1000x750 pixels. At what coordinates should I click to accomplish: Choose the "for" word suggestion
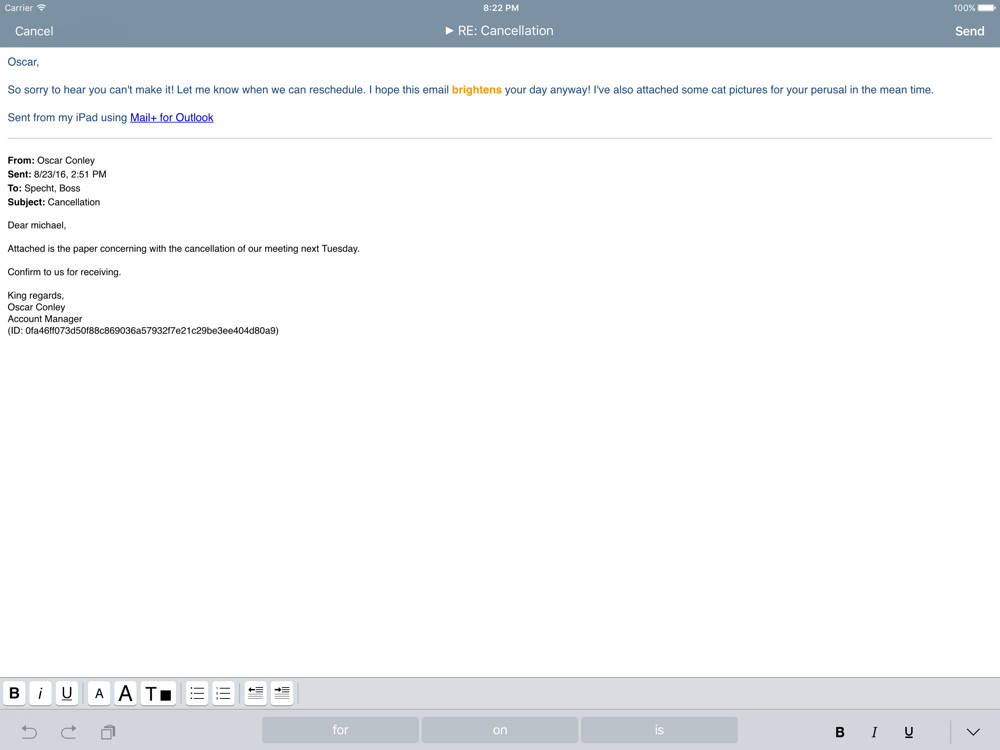point(341,730)
